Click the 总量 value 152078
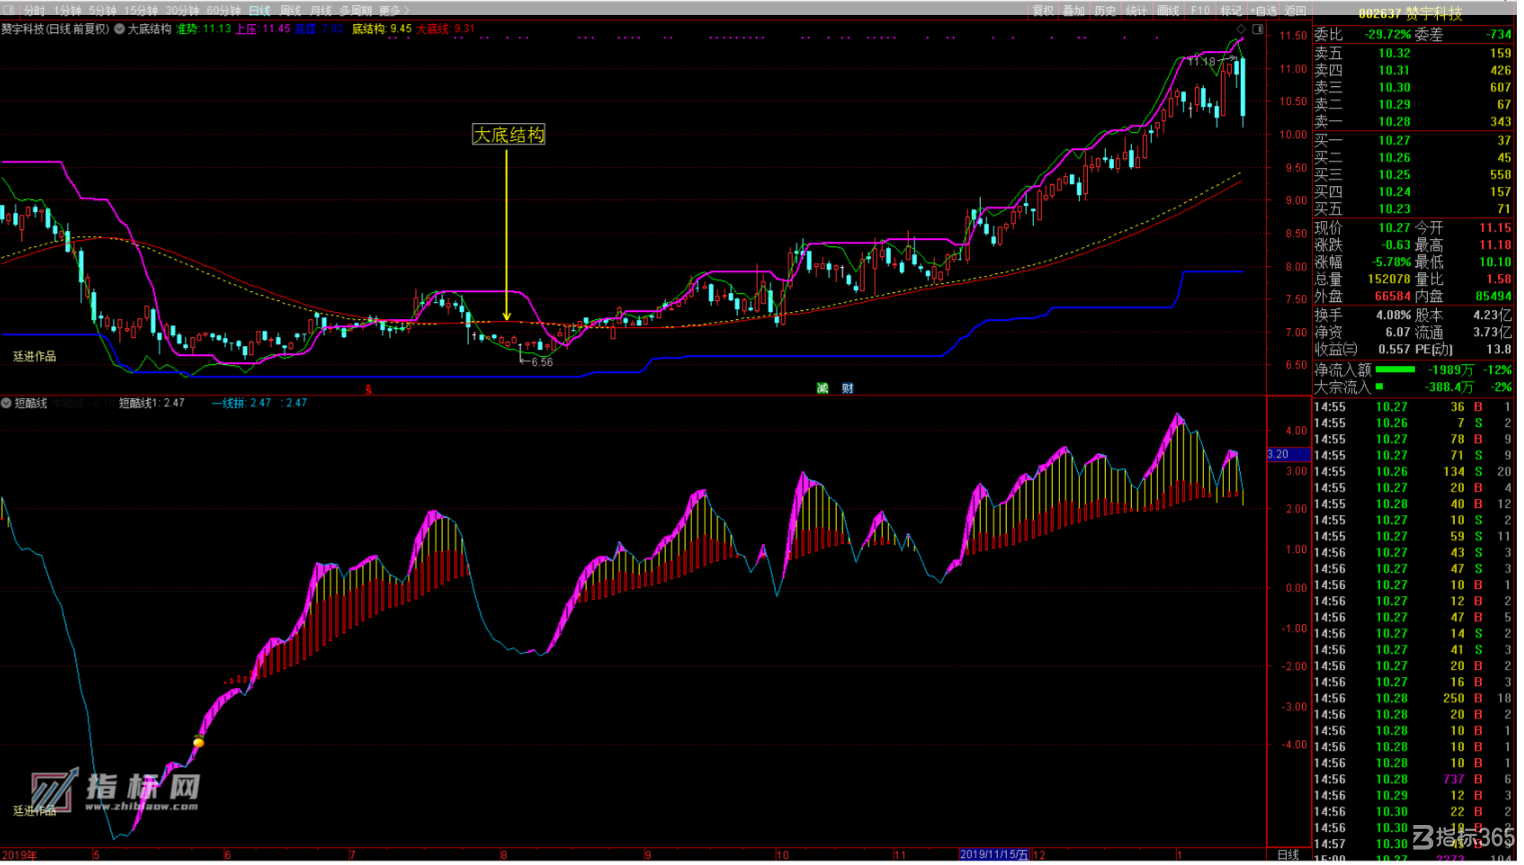1524x865 pixels. coord(1388,279)
